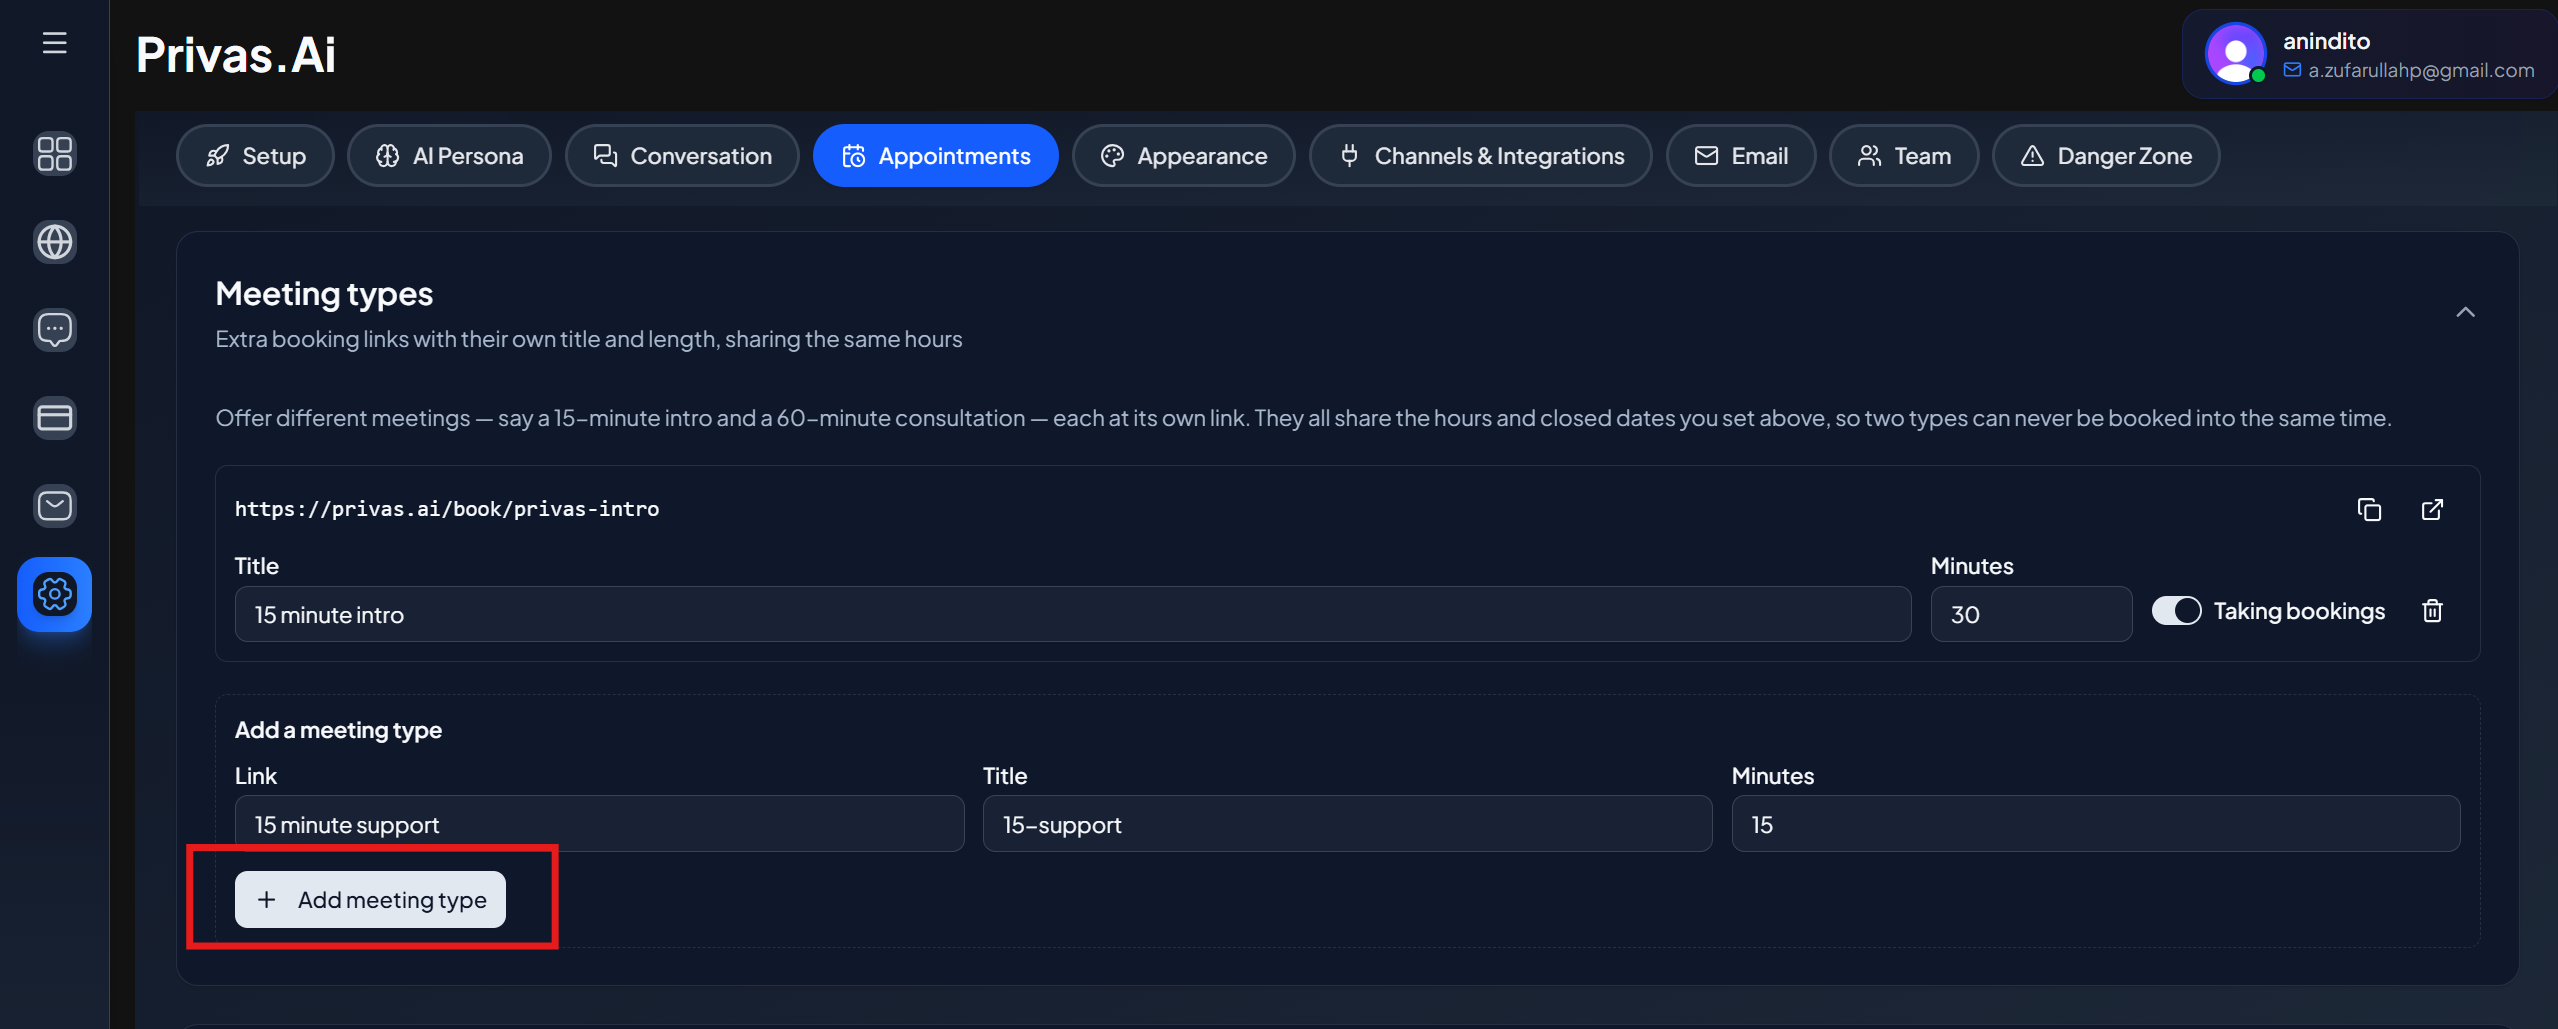Screen dimensions: 2558x1029
Task: Switch to the Appearance tab
Action: click(1183, 156)
